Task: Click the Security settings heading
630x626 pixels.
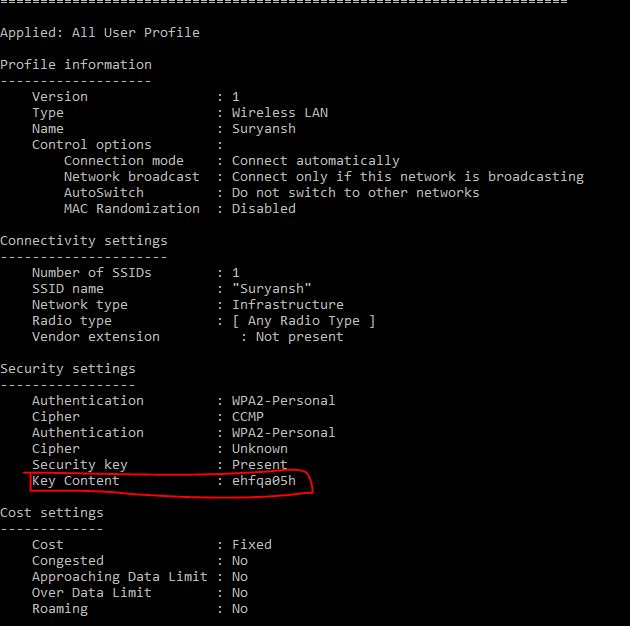Action: [68, 369]
